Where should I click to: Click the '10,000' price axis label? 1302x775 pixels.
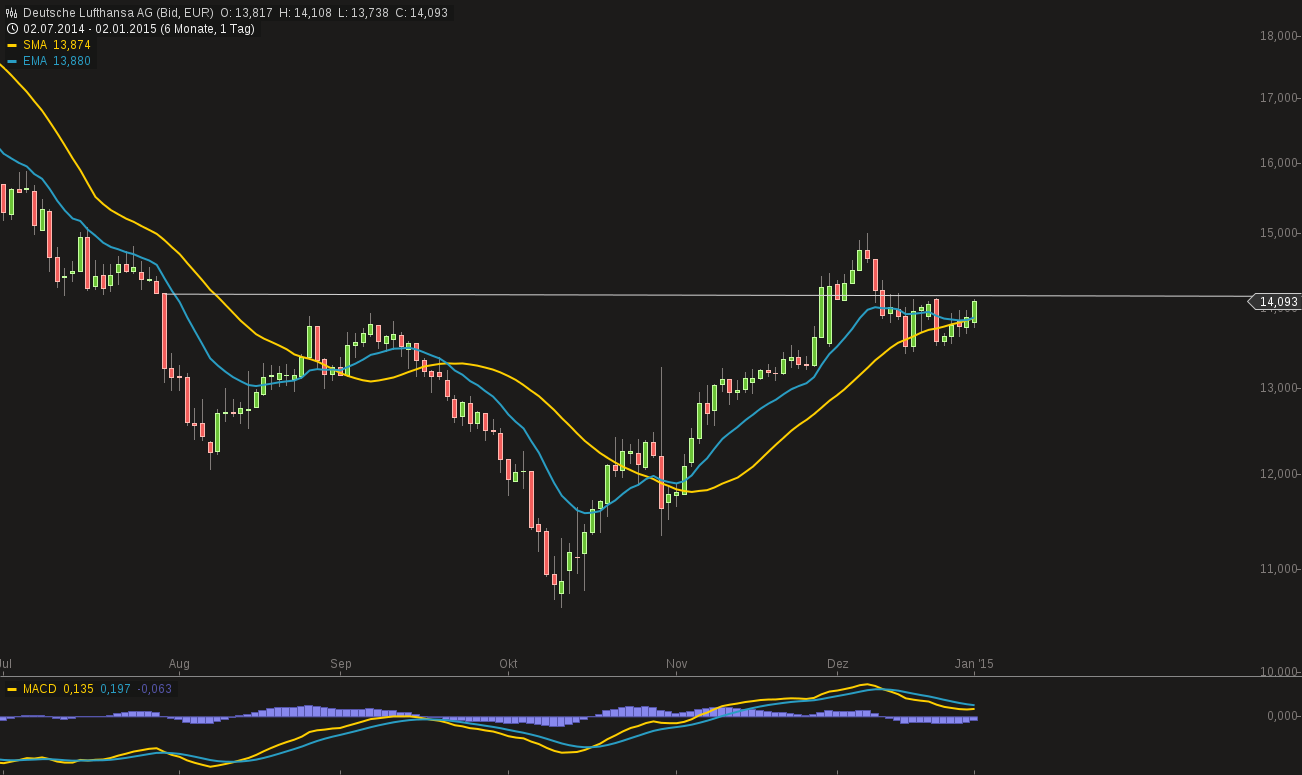pyautogui.click(x=1279, y=671)
